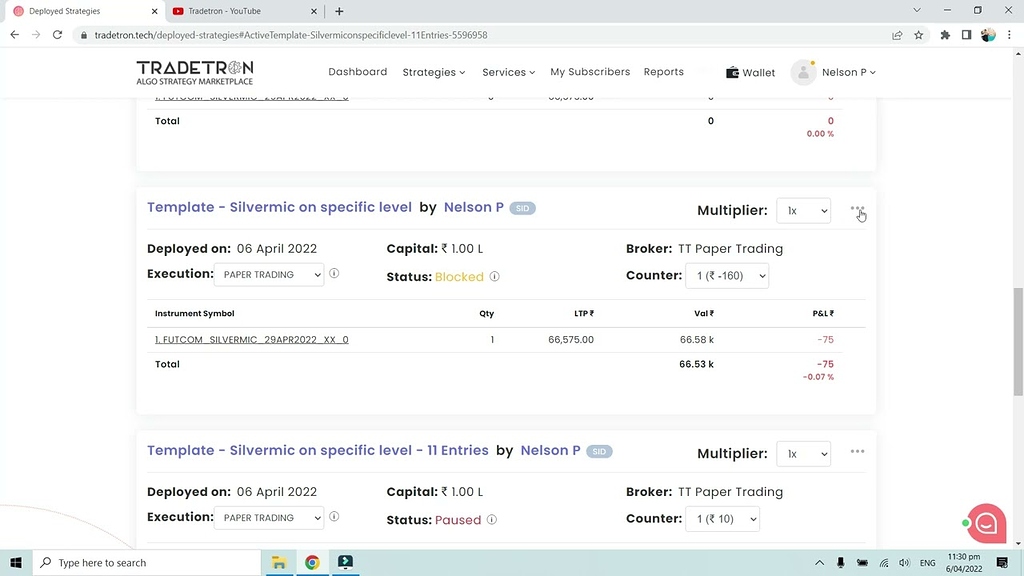Open the Counter dropdown showing 1 (₹ -160)
Viewport: 1024px width, 576px height.
[727, 275]
